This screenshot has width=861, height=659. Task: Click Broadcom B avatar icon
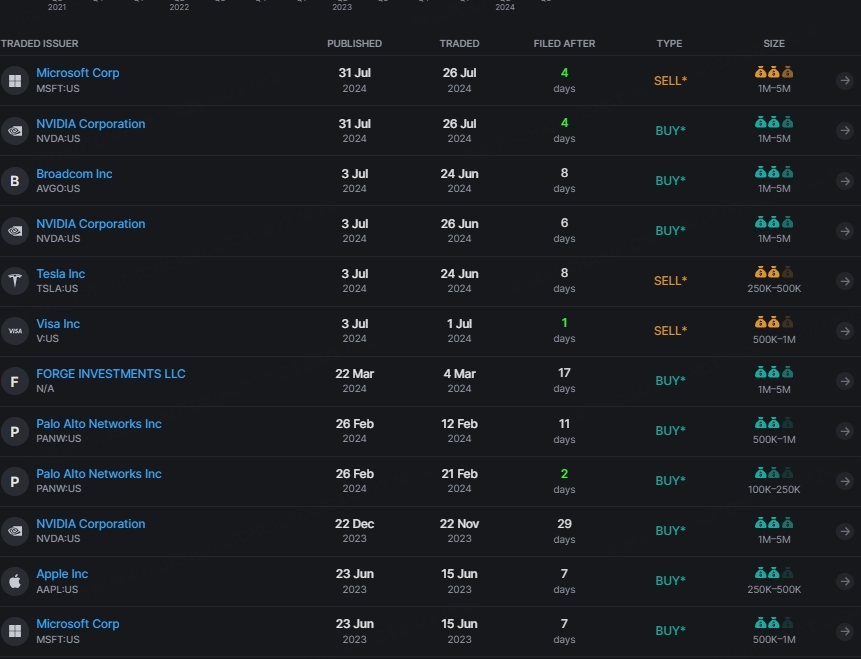click(15, 181)
